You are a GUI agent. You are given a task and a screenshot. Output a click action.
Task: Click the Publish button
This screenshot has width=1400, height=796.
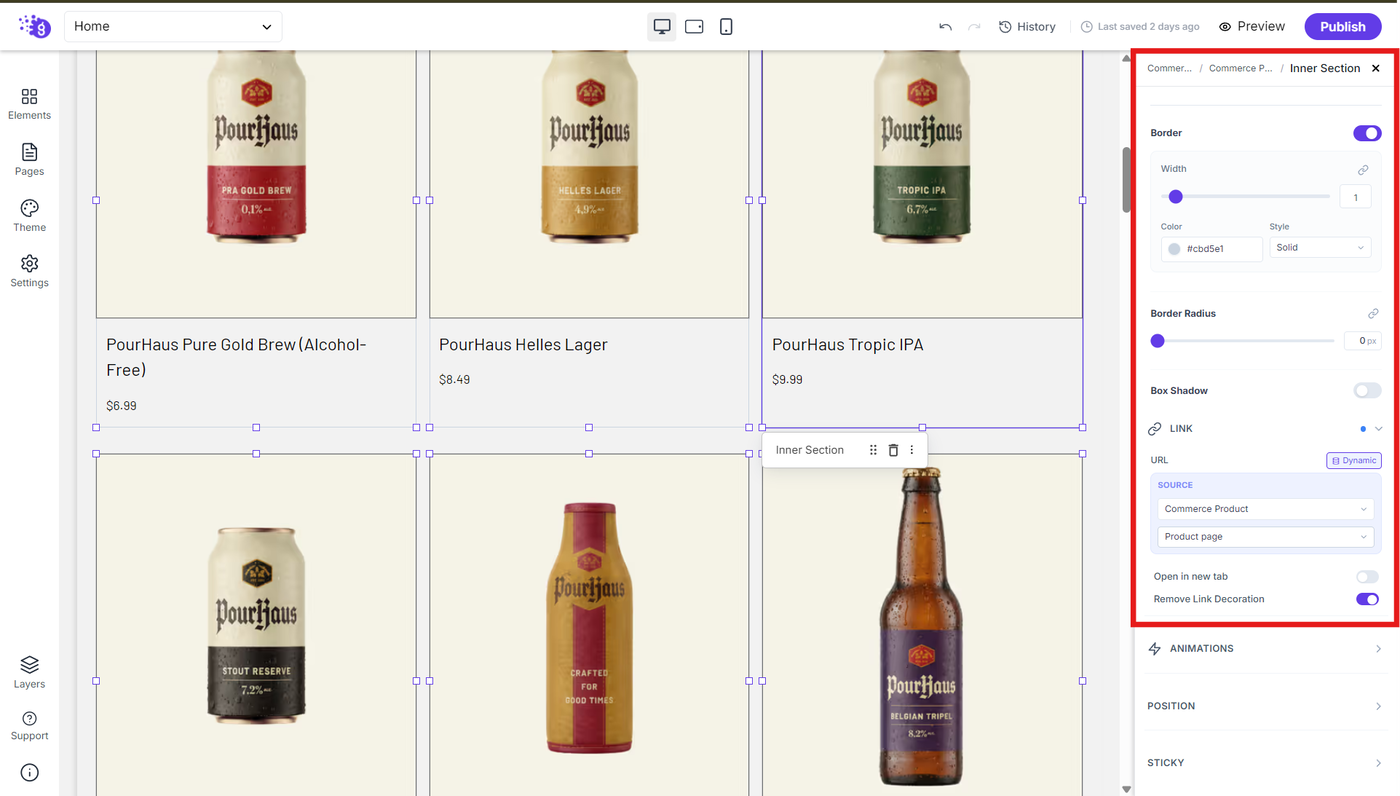[1342, 27]
